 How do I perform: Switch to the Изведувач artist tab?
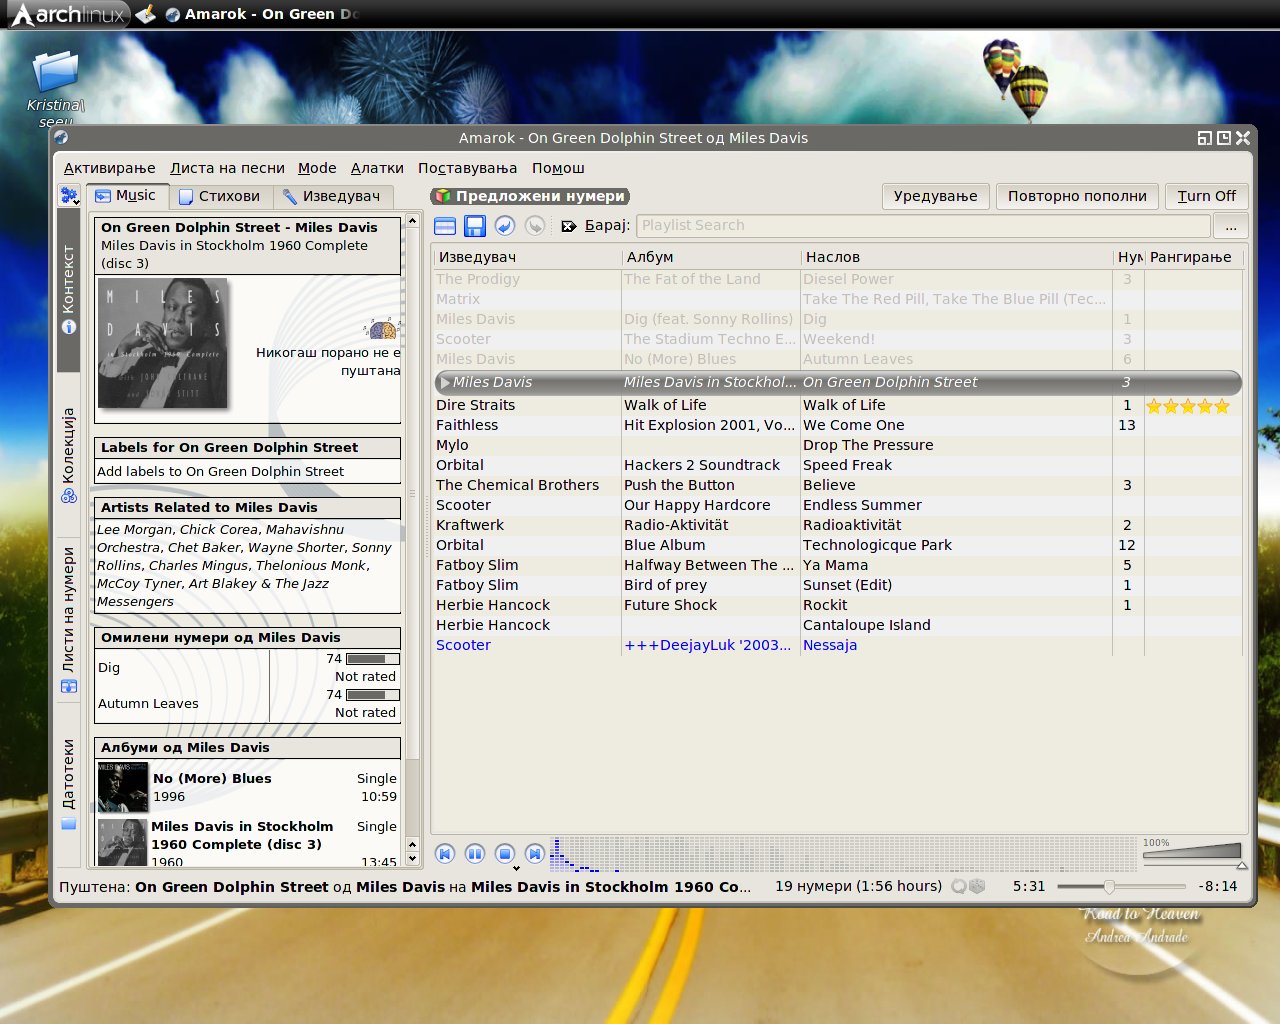click(x=331, y=197)
